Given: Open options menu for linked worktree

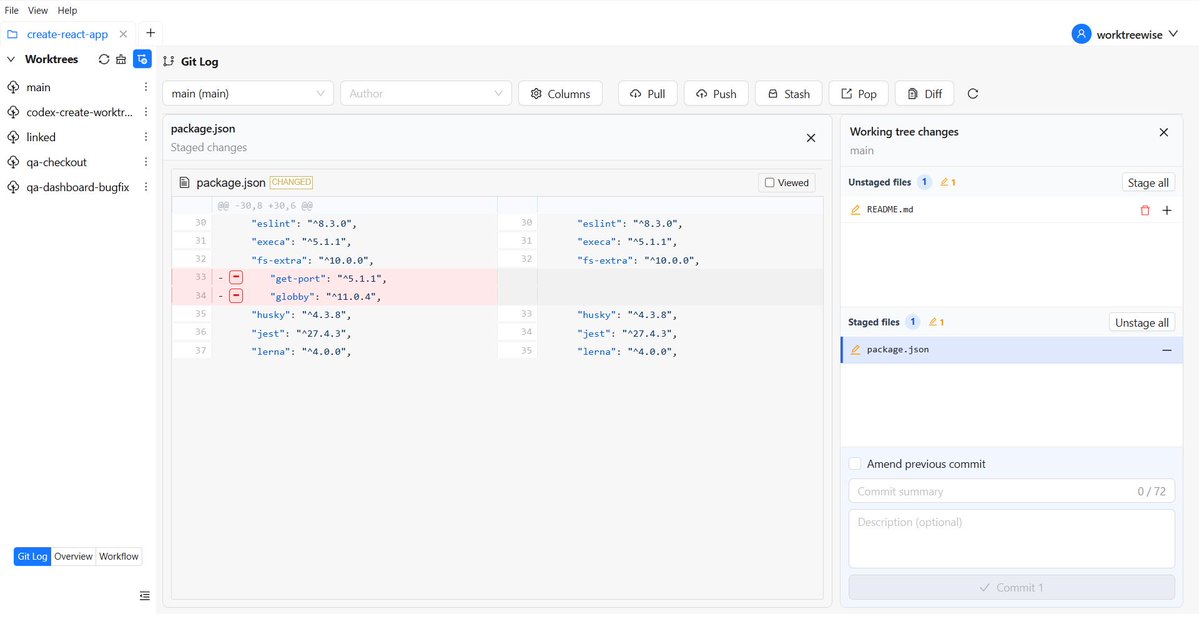Looking at the screenshot, I should point(146,137).
